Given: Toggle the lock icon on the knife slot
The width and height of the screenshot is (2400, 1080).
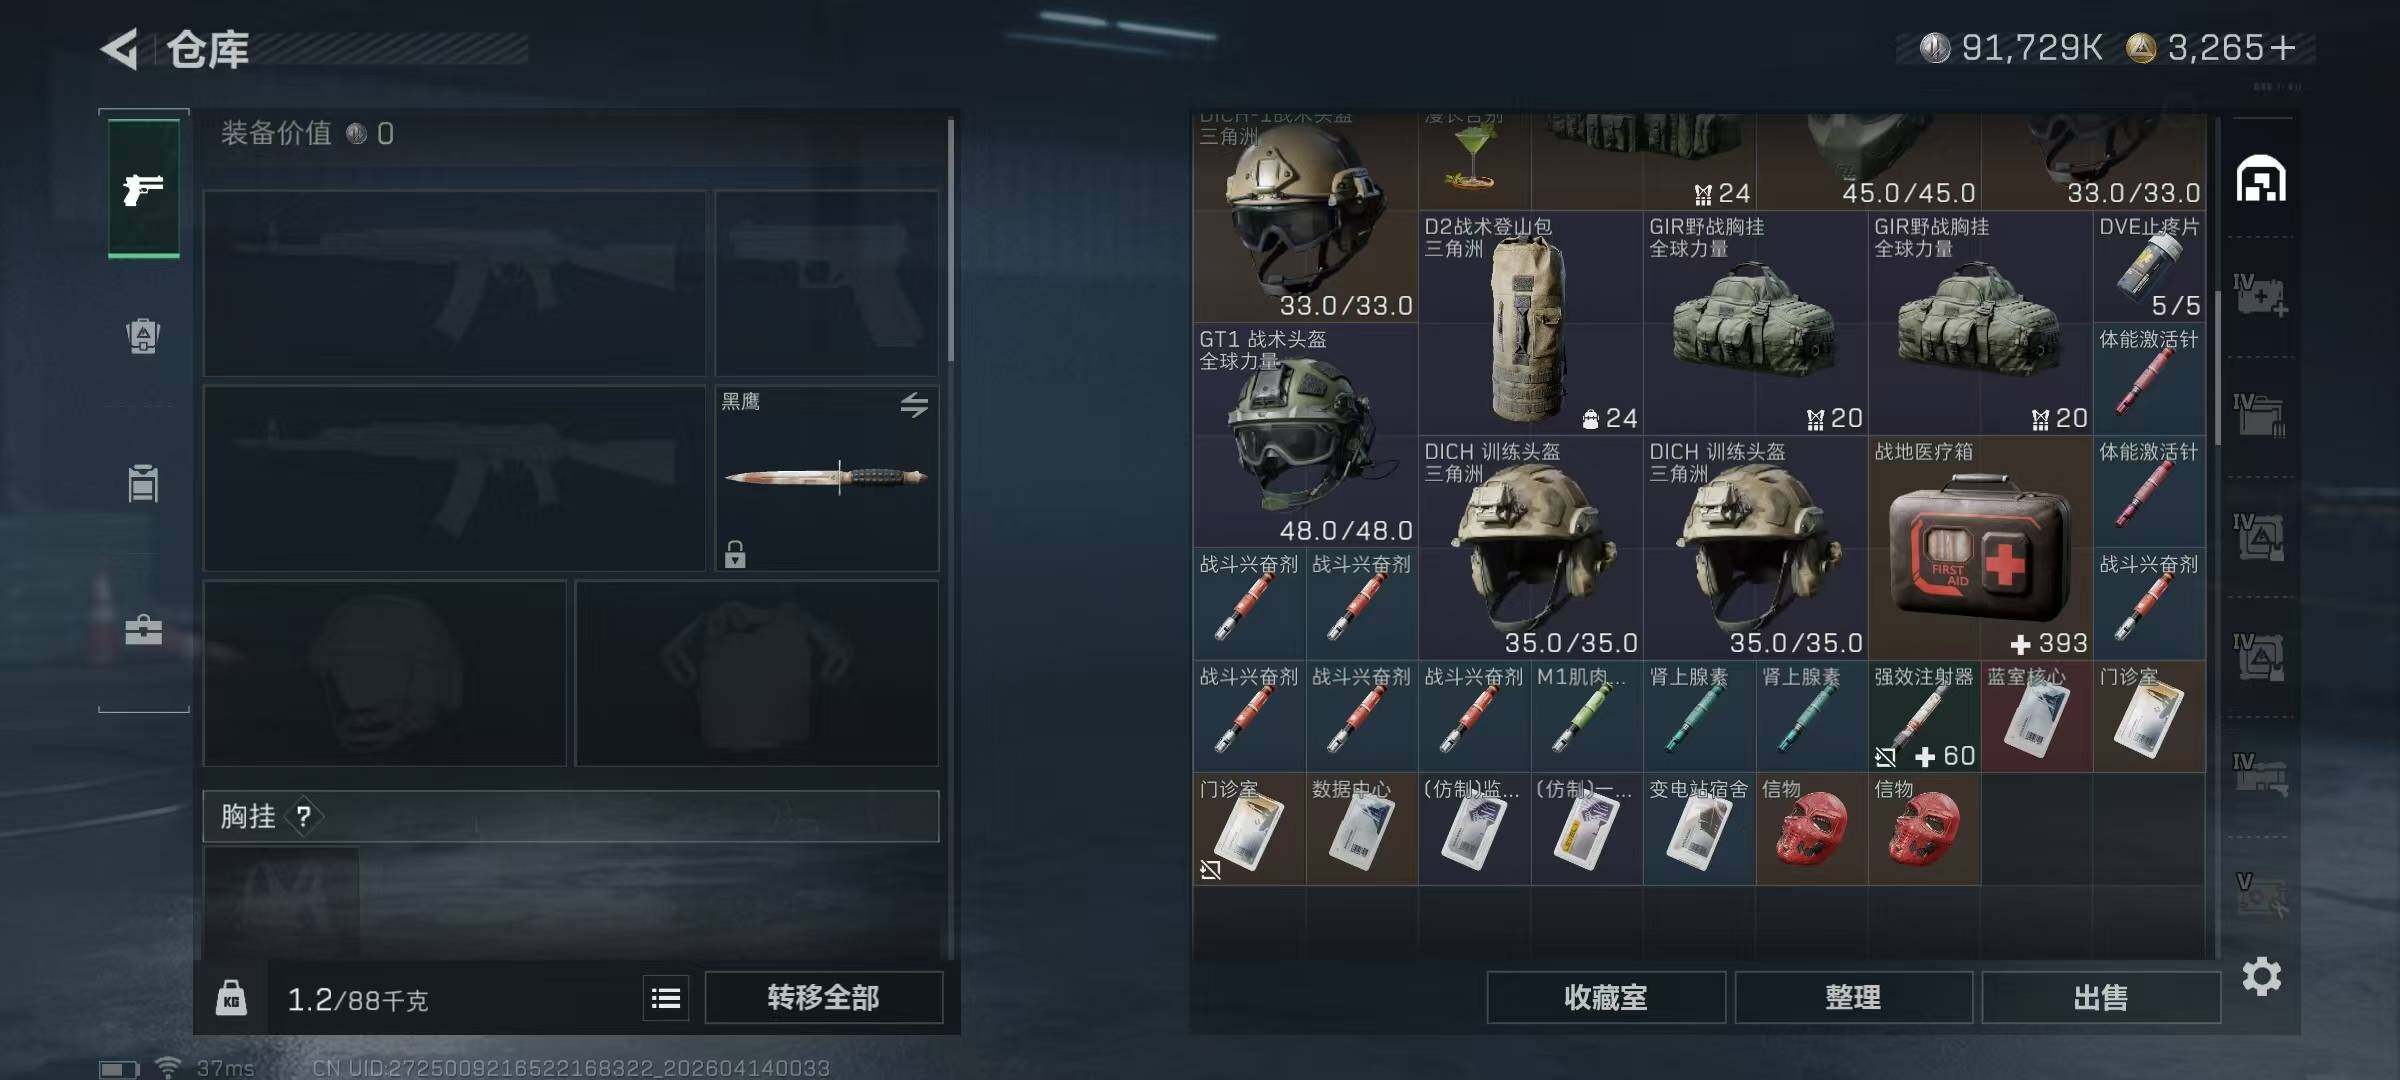Looking at the screenshot, I should (735, 554).
